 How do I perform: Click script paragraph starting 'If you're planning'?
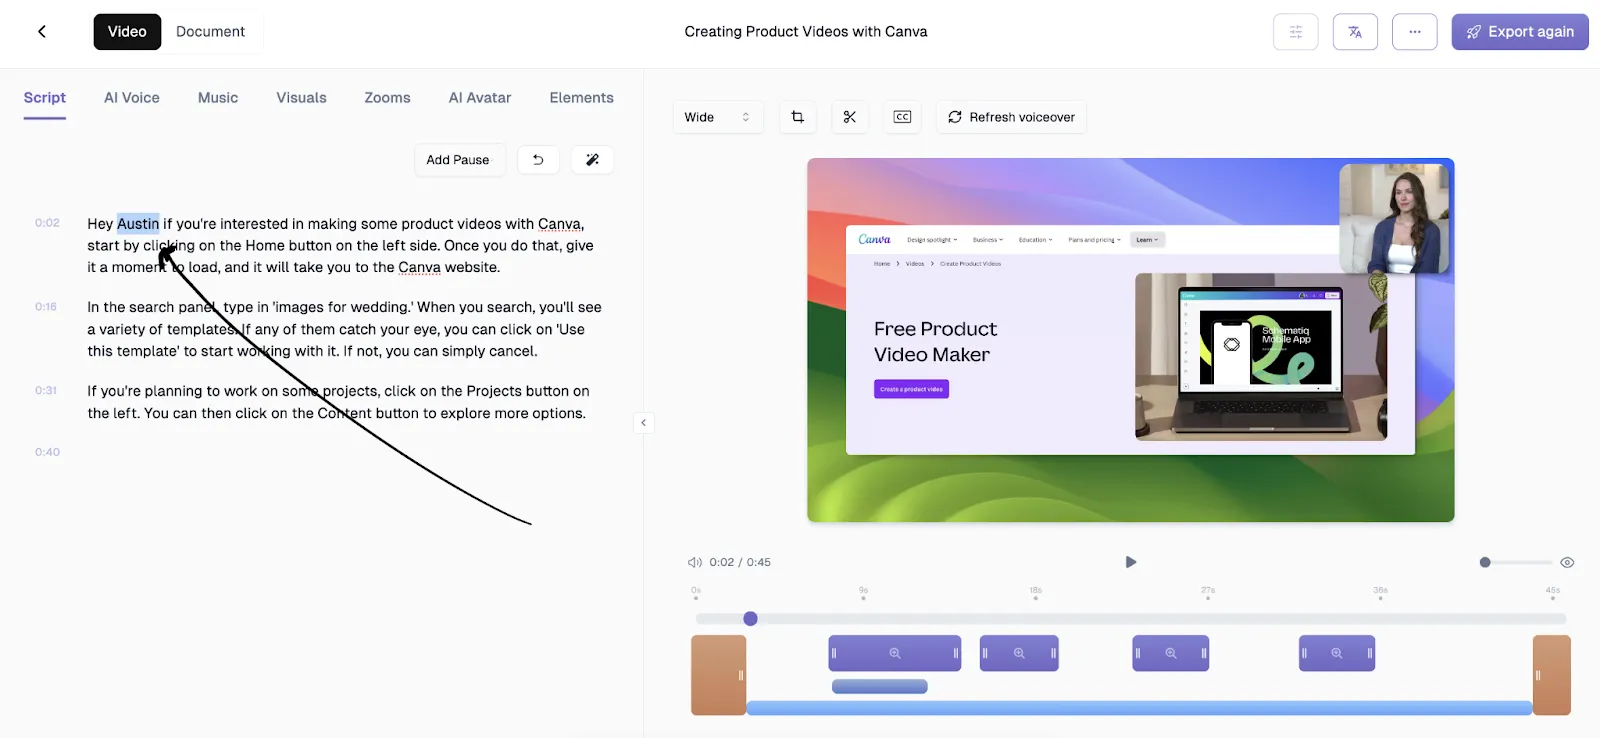(x=338, y=402)
